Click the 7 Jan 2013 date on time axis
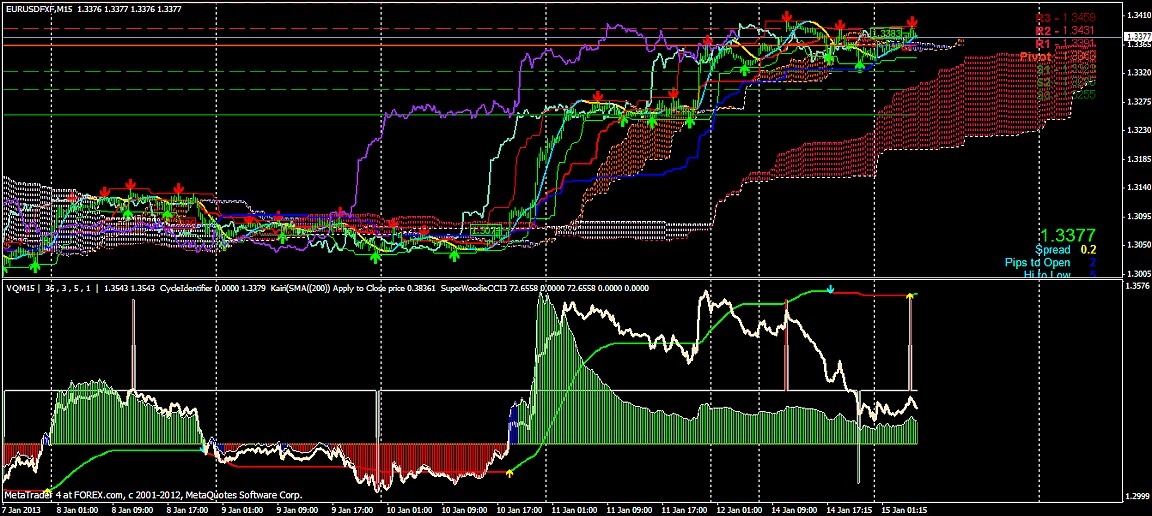 [x=25, y=509]
